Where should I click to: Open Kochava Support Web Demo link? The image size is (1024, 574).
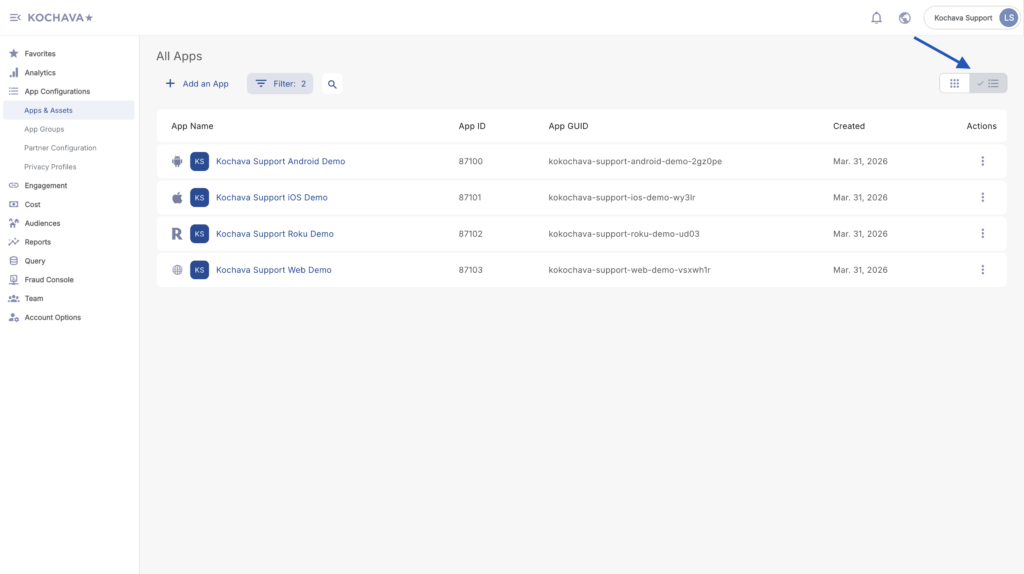pos(273,270)
